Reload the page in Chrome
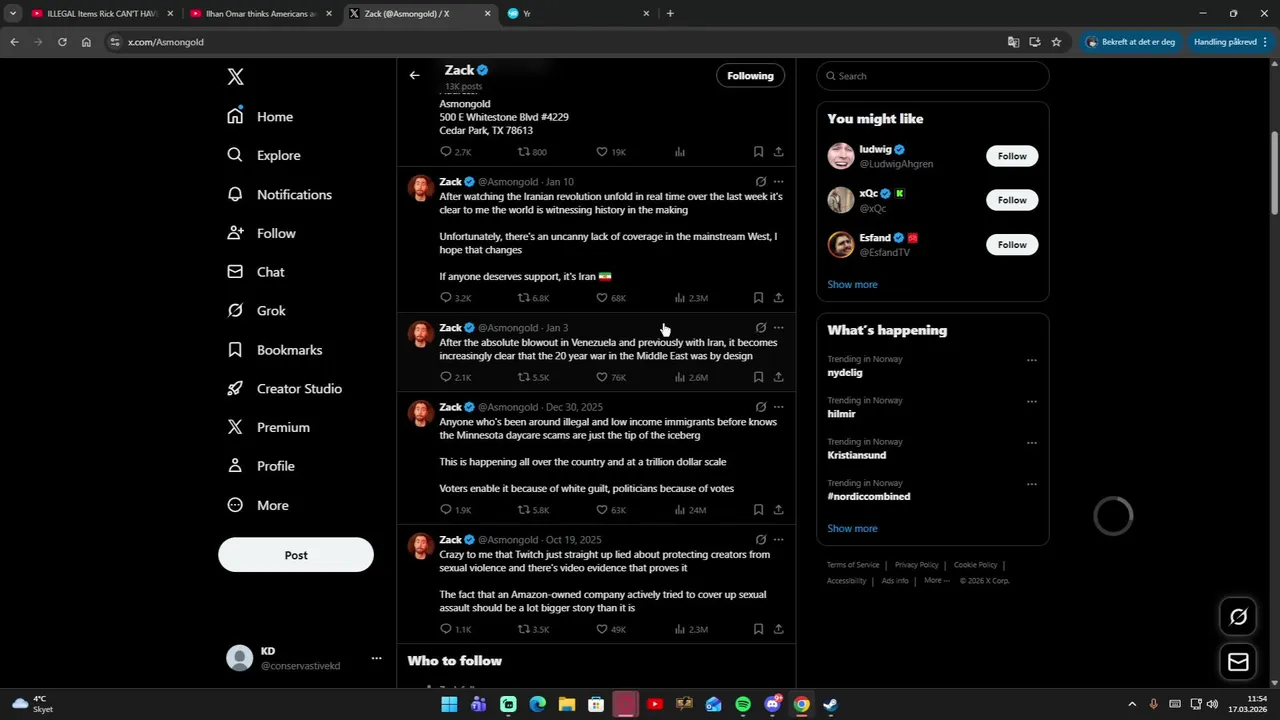 coord(62,42)
